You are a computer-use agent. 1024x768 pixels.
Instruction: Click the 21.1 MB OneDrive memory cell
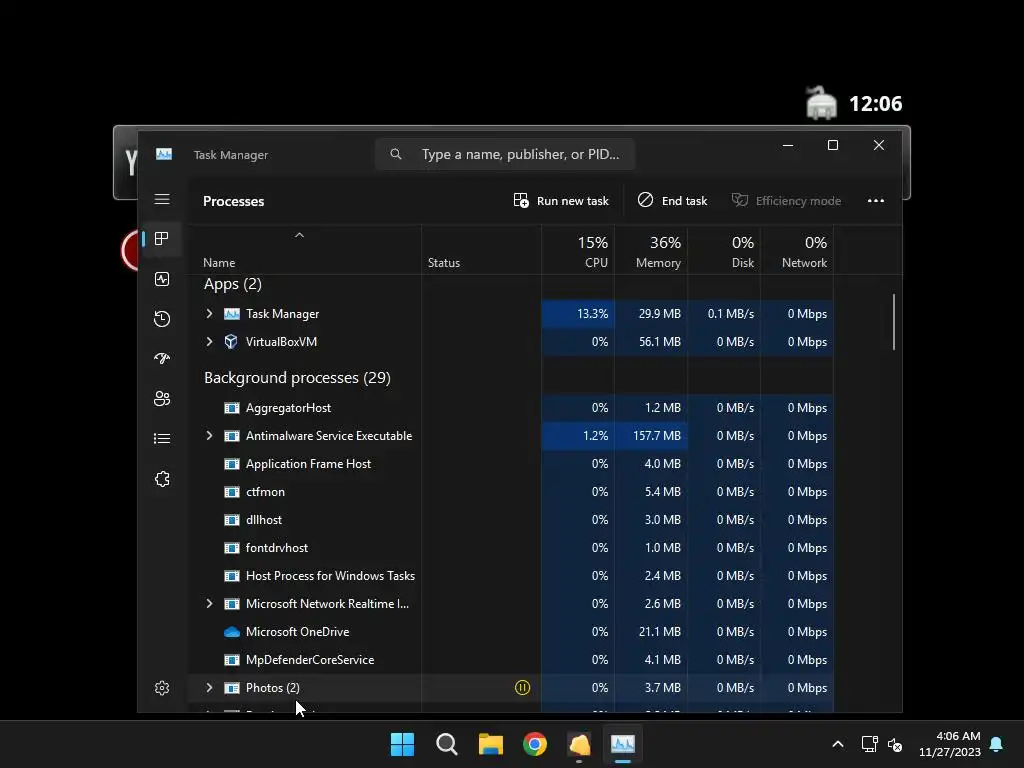tap(651, 632)
